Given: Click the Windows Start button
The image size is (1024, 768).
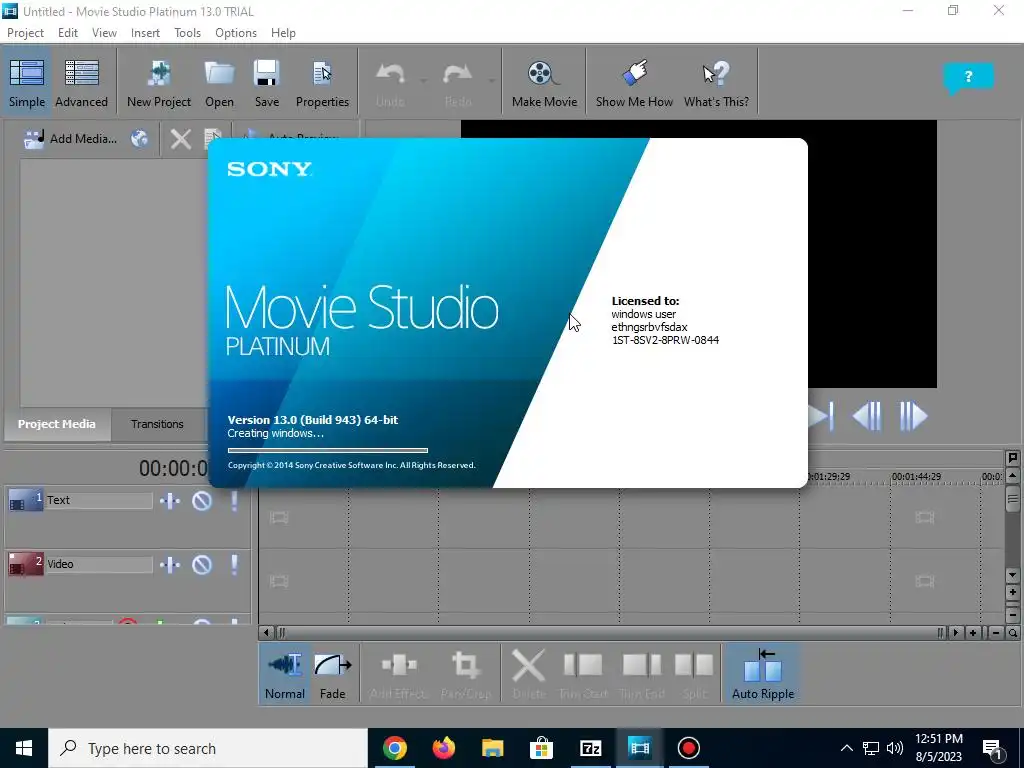Looking at the screenshot, I should 24,748.
